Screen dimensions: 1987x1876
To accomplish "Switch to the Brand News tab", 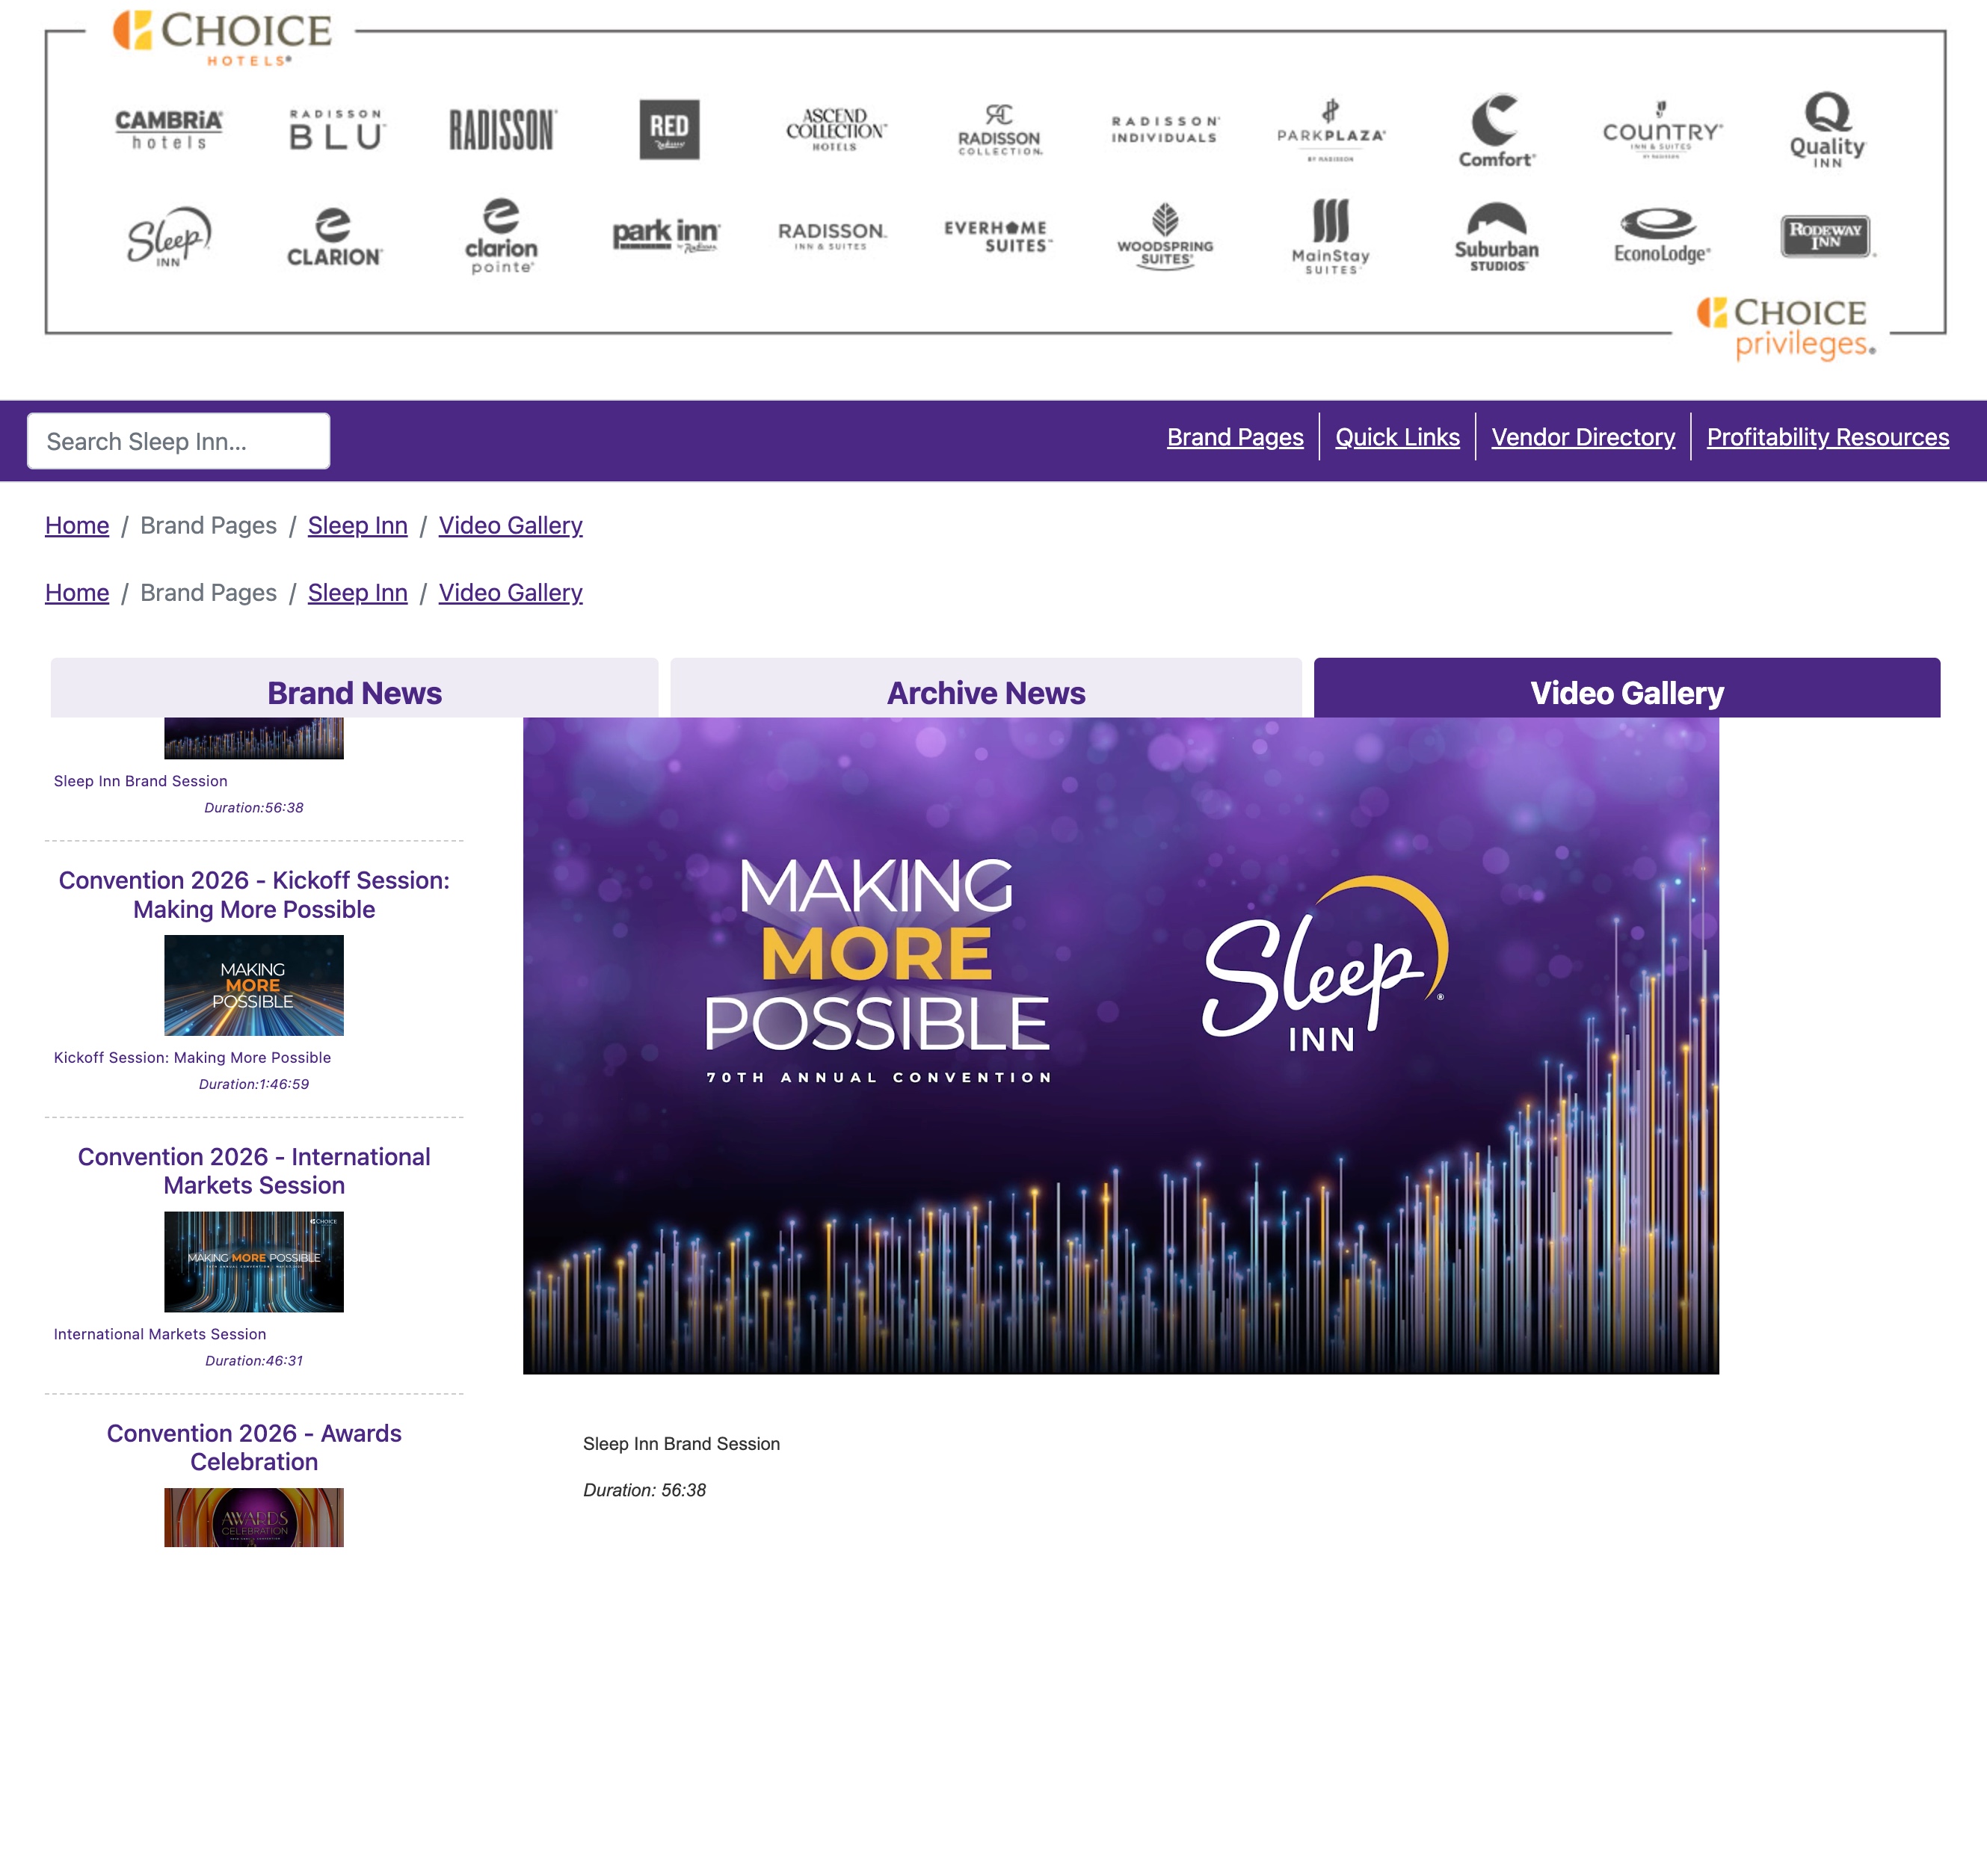I will (x=354, y=688).
